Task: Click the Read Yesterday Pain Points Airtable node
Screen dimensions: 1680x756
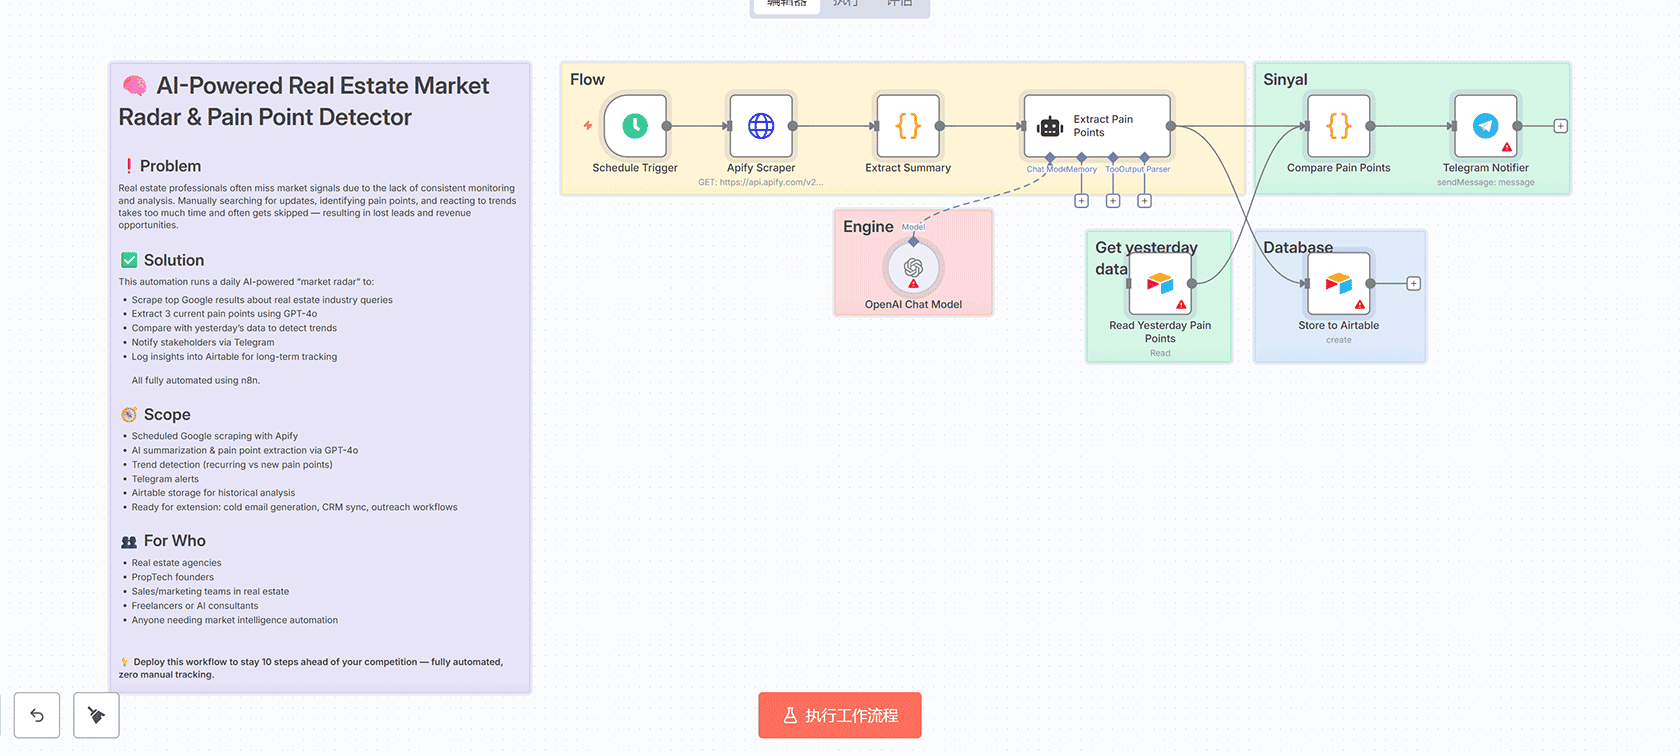Action: pos(1160,284)
